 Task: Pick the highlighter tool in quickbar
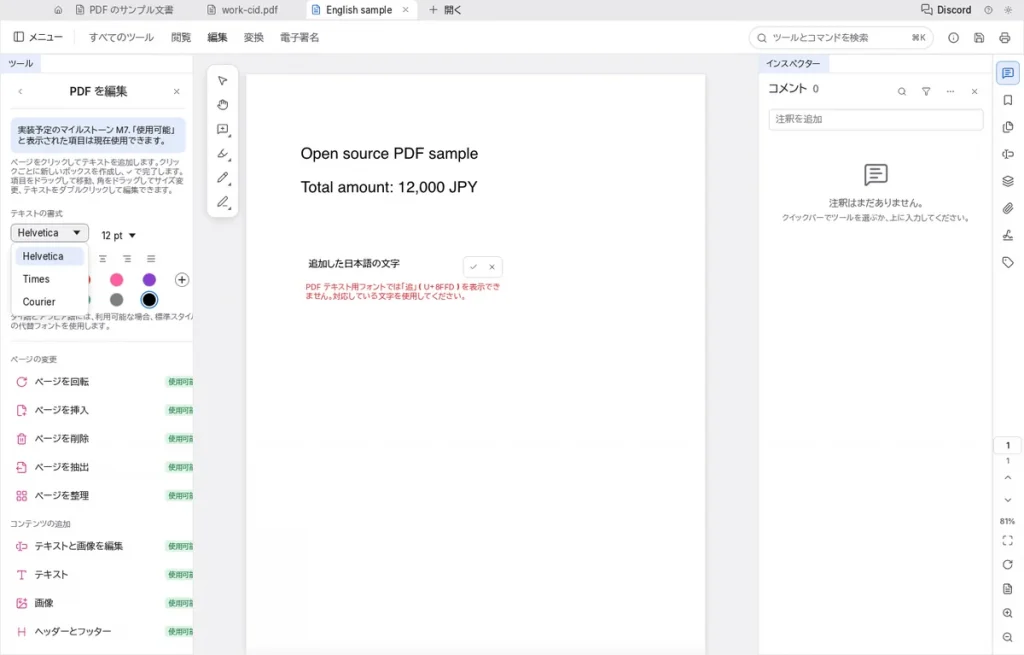223,153
